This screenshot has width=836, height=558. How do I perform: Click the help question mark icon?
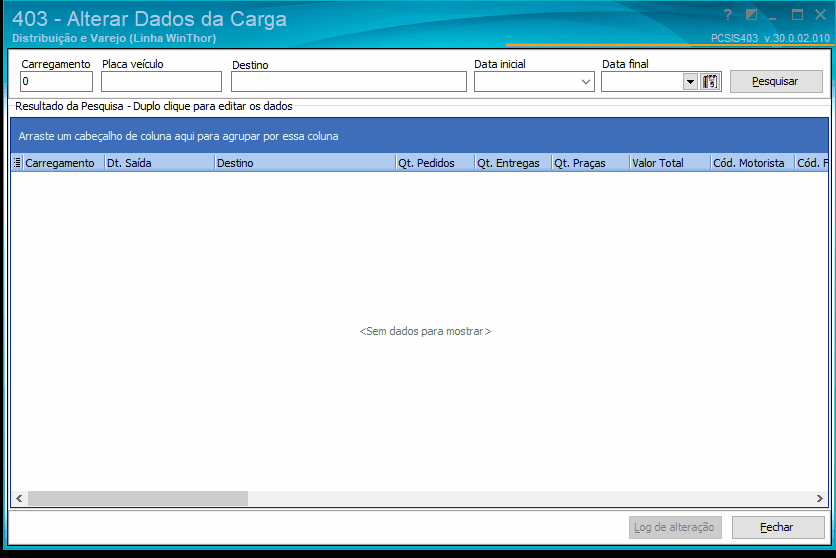point(728,15)
